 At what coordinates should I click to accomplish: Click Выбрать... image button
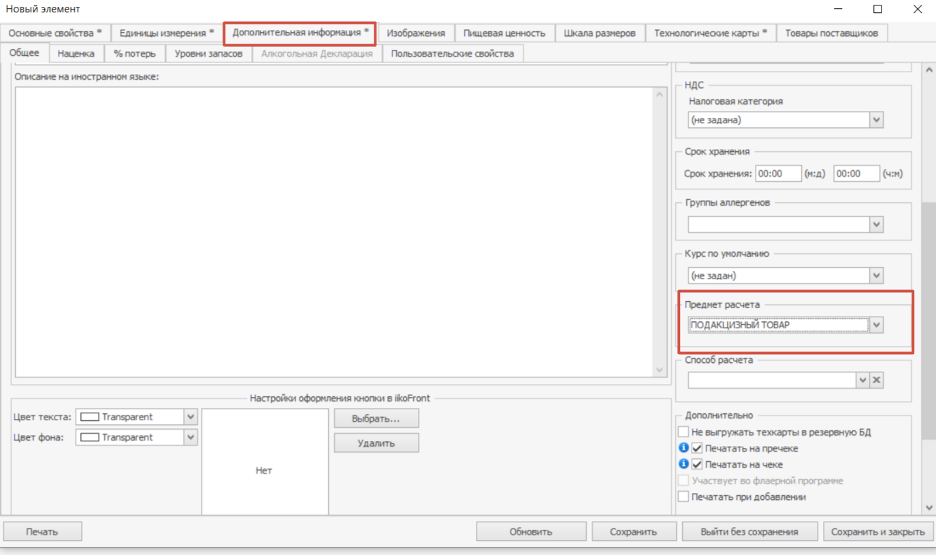[376, 418]
